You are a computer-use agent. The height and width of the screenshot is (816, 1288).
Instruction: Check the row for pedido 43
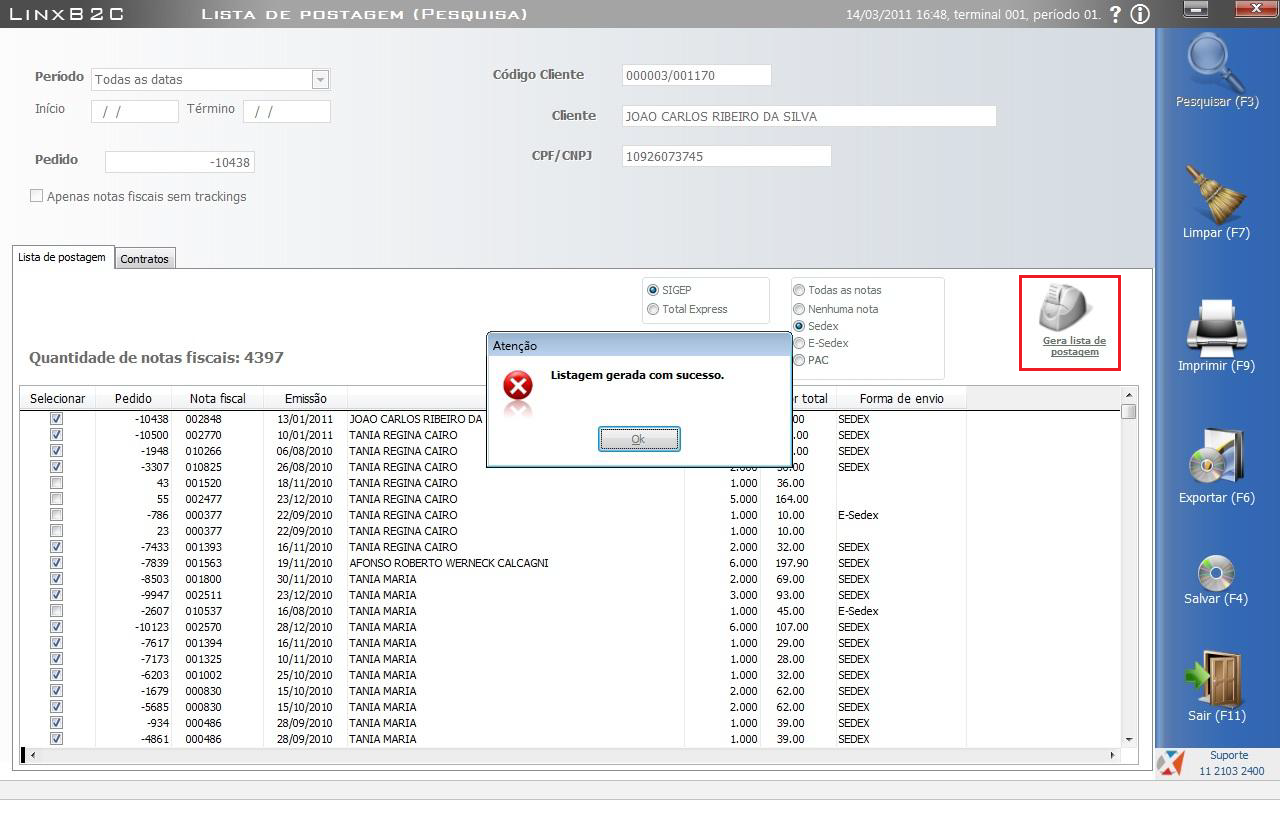click(56, 483)
